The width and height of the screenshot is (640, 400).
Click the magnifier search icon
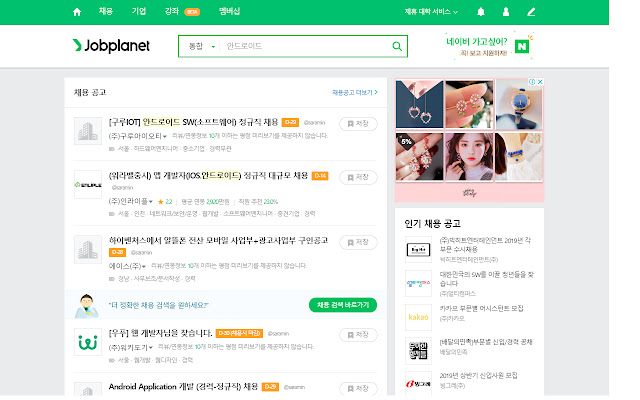click(397, 46)
